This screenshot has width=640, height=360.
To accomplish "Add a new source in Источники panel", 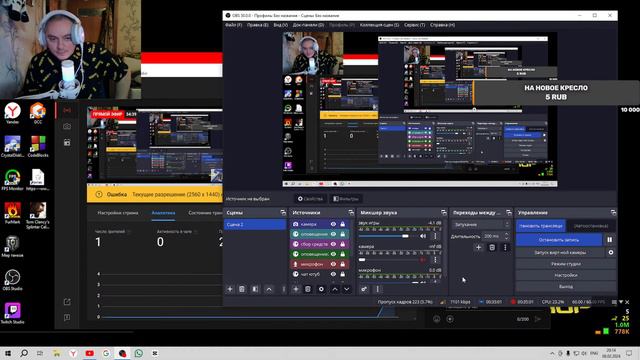I will (296, 289).
